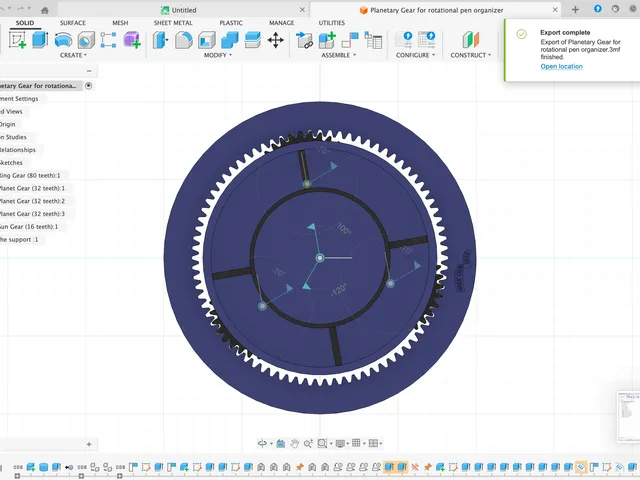
Task: Click the Fit/Zoom window icon
Action: click(x=322, y=443)
